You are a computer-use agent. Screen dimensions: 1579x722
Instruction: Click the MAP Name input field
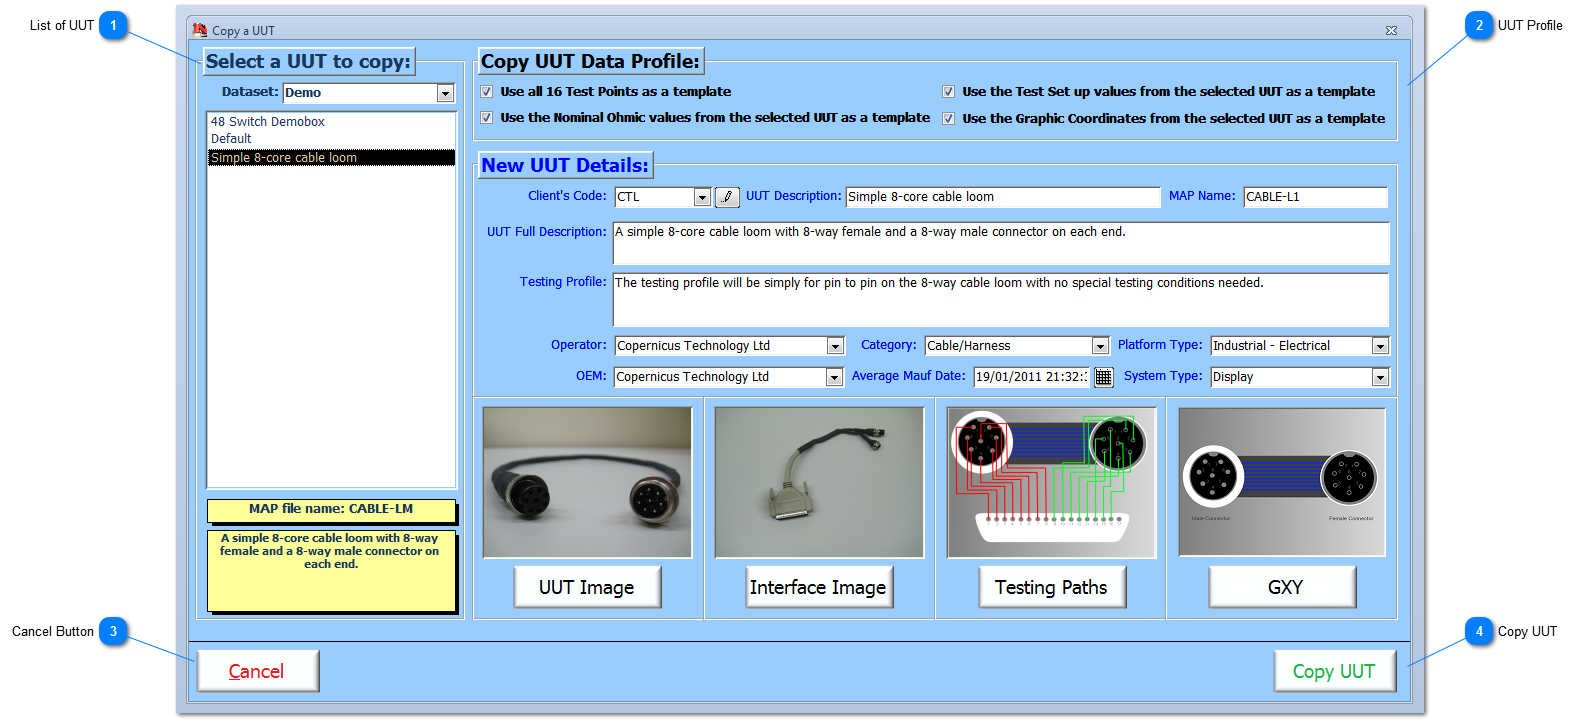click(1315, 197)
